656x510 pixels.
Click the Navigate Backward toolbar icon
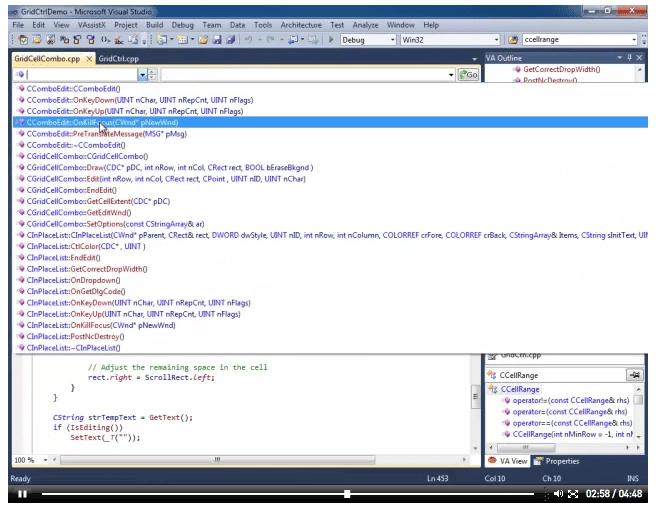[x=294, y=40]
